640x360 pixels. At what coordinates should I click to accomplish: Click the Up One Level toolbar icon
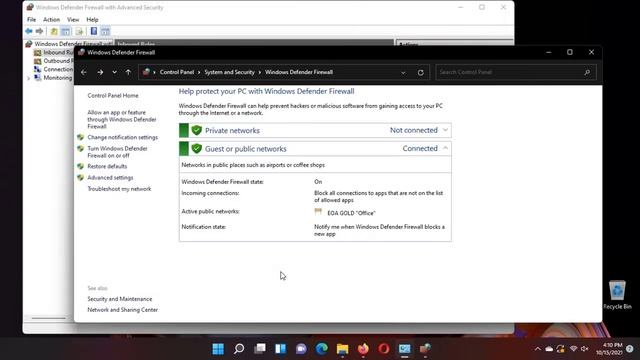coord(54,31)
